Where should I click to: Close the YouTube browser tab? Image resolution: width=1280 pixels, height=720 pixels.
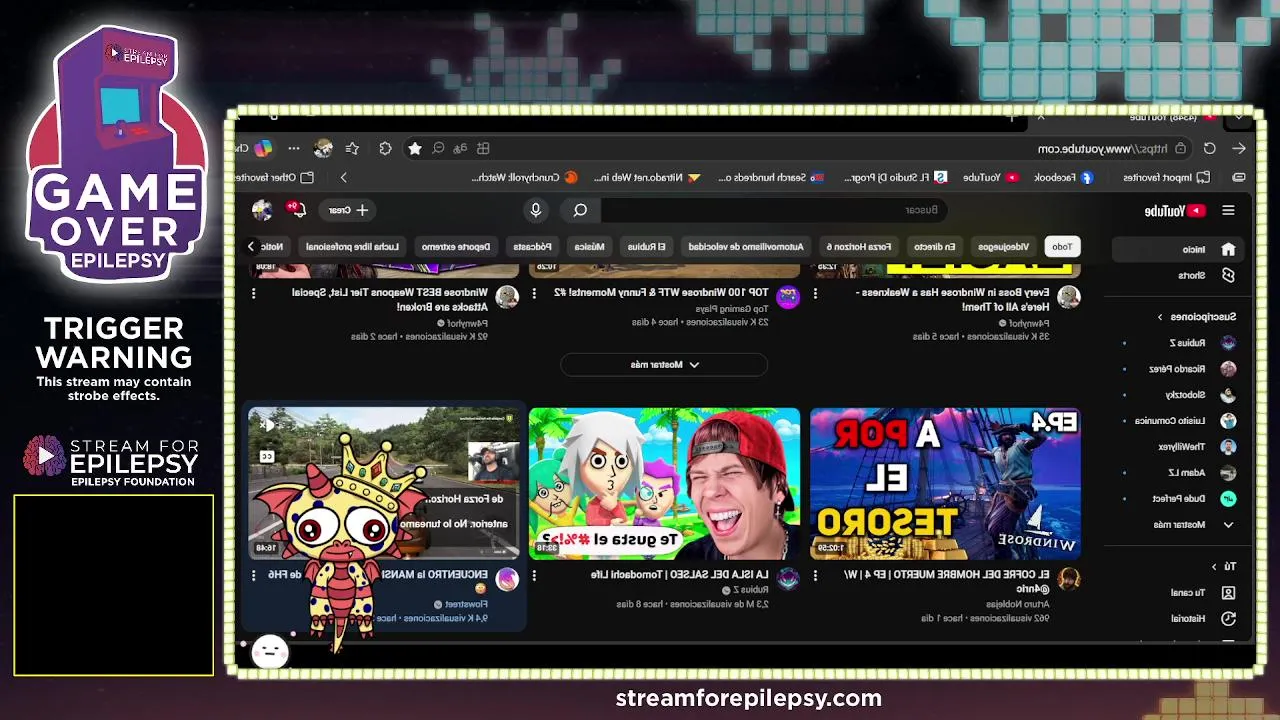coord(1040,118)
